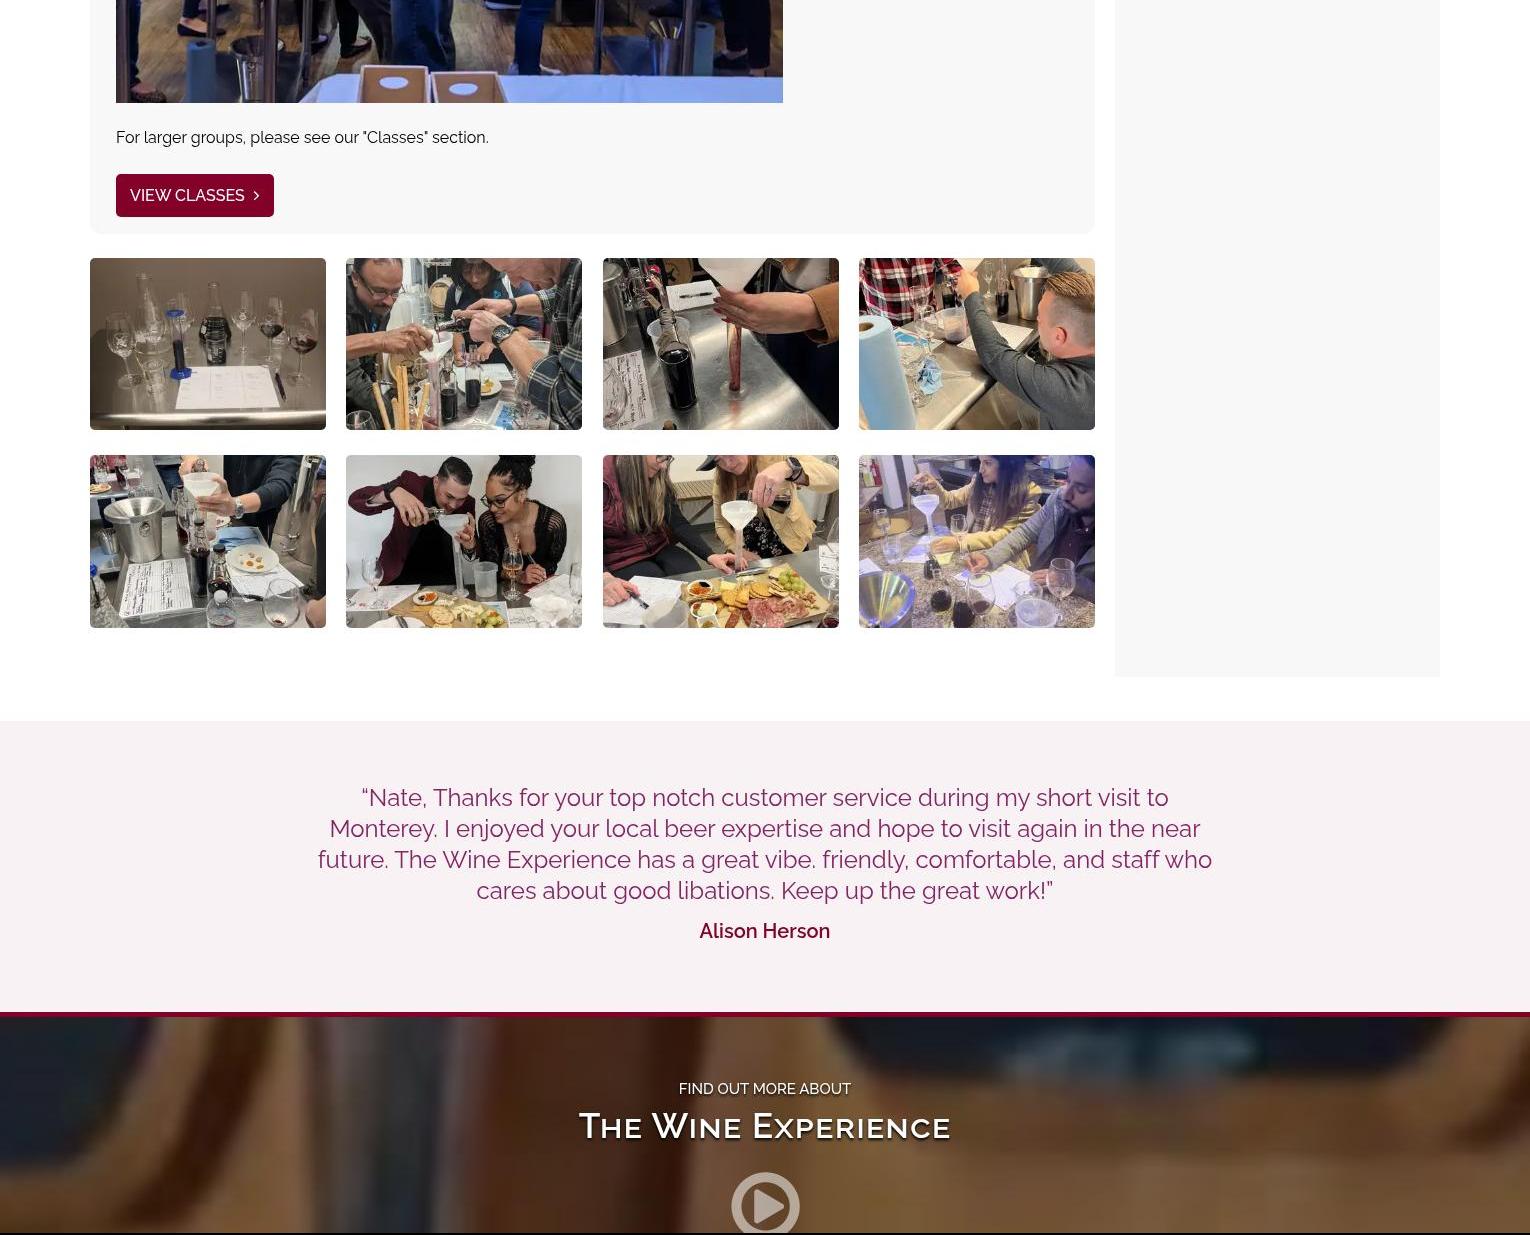Image resolution: width=1530 pixels, height=1235 pixels.
Task: Open photo of man in plaid with paper towels
Action: point(977,344)
